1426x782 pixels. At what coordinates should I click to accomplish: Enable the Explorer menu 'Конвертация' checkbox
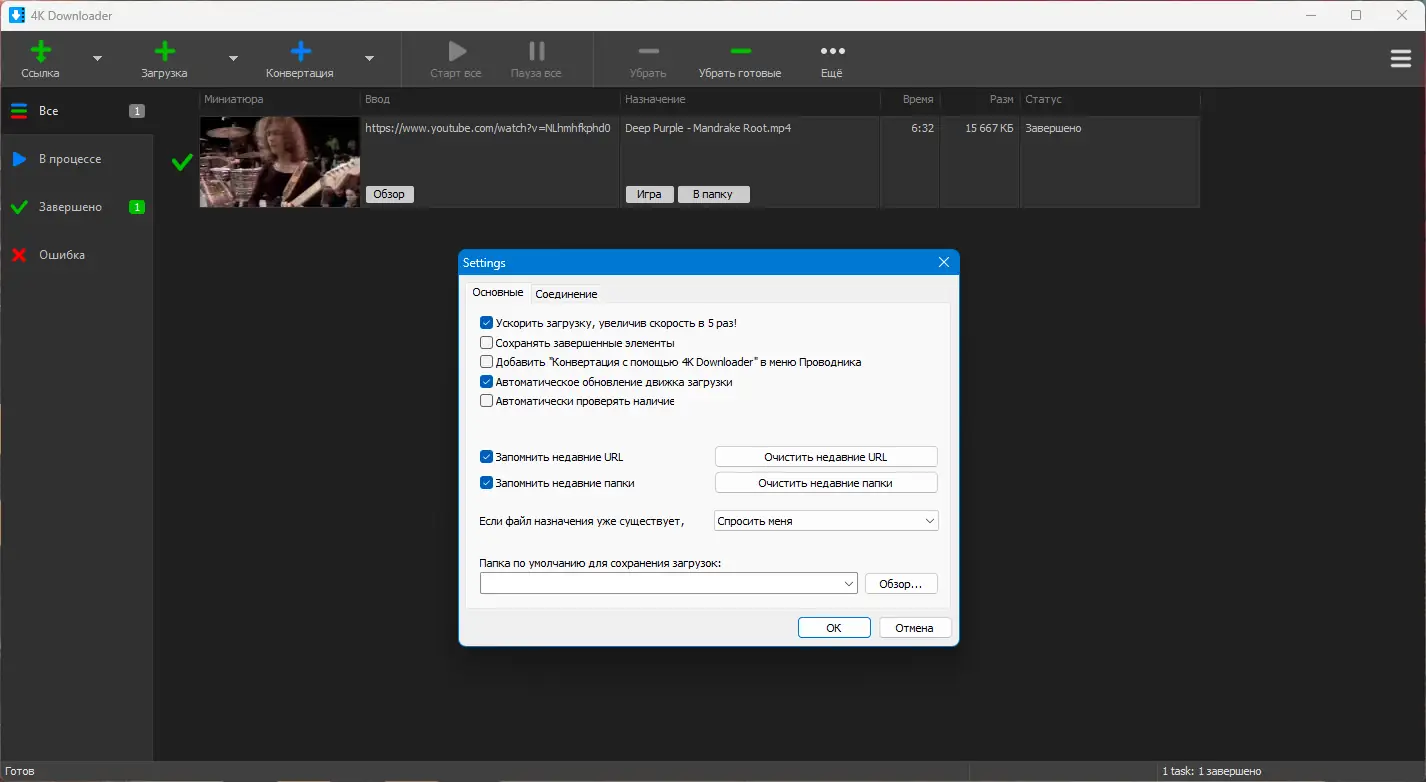487,362
